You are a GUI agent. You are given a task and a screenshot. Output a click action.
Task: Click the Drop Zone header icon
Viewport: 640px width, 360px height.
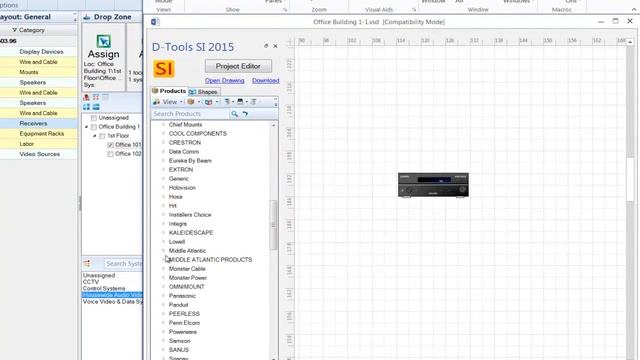(87, 17)
